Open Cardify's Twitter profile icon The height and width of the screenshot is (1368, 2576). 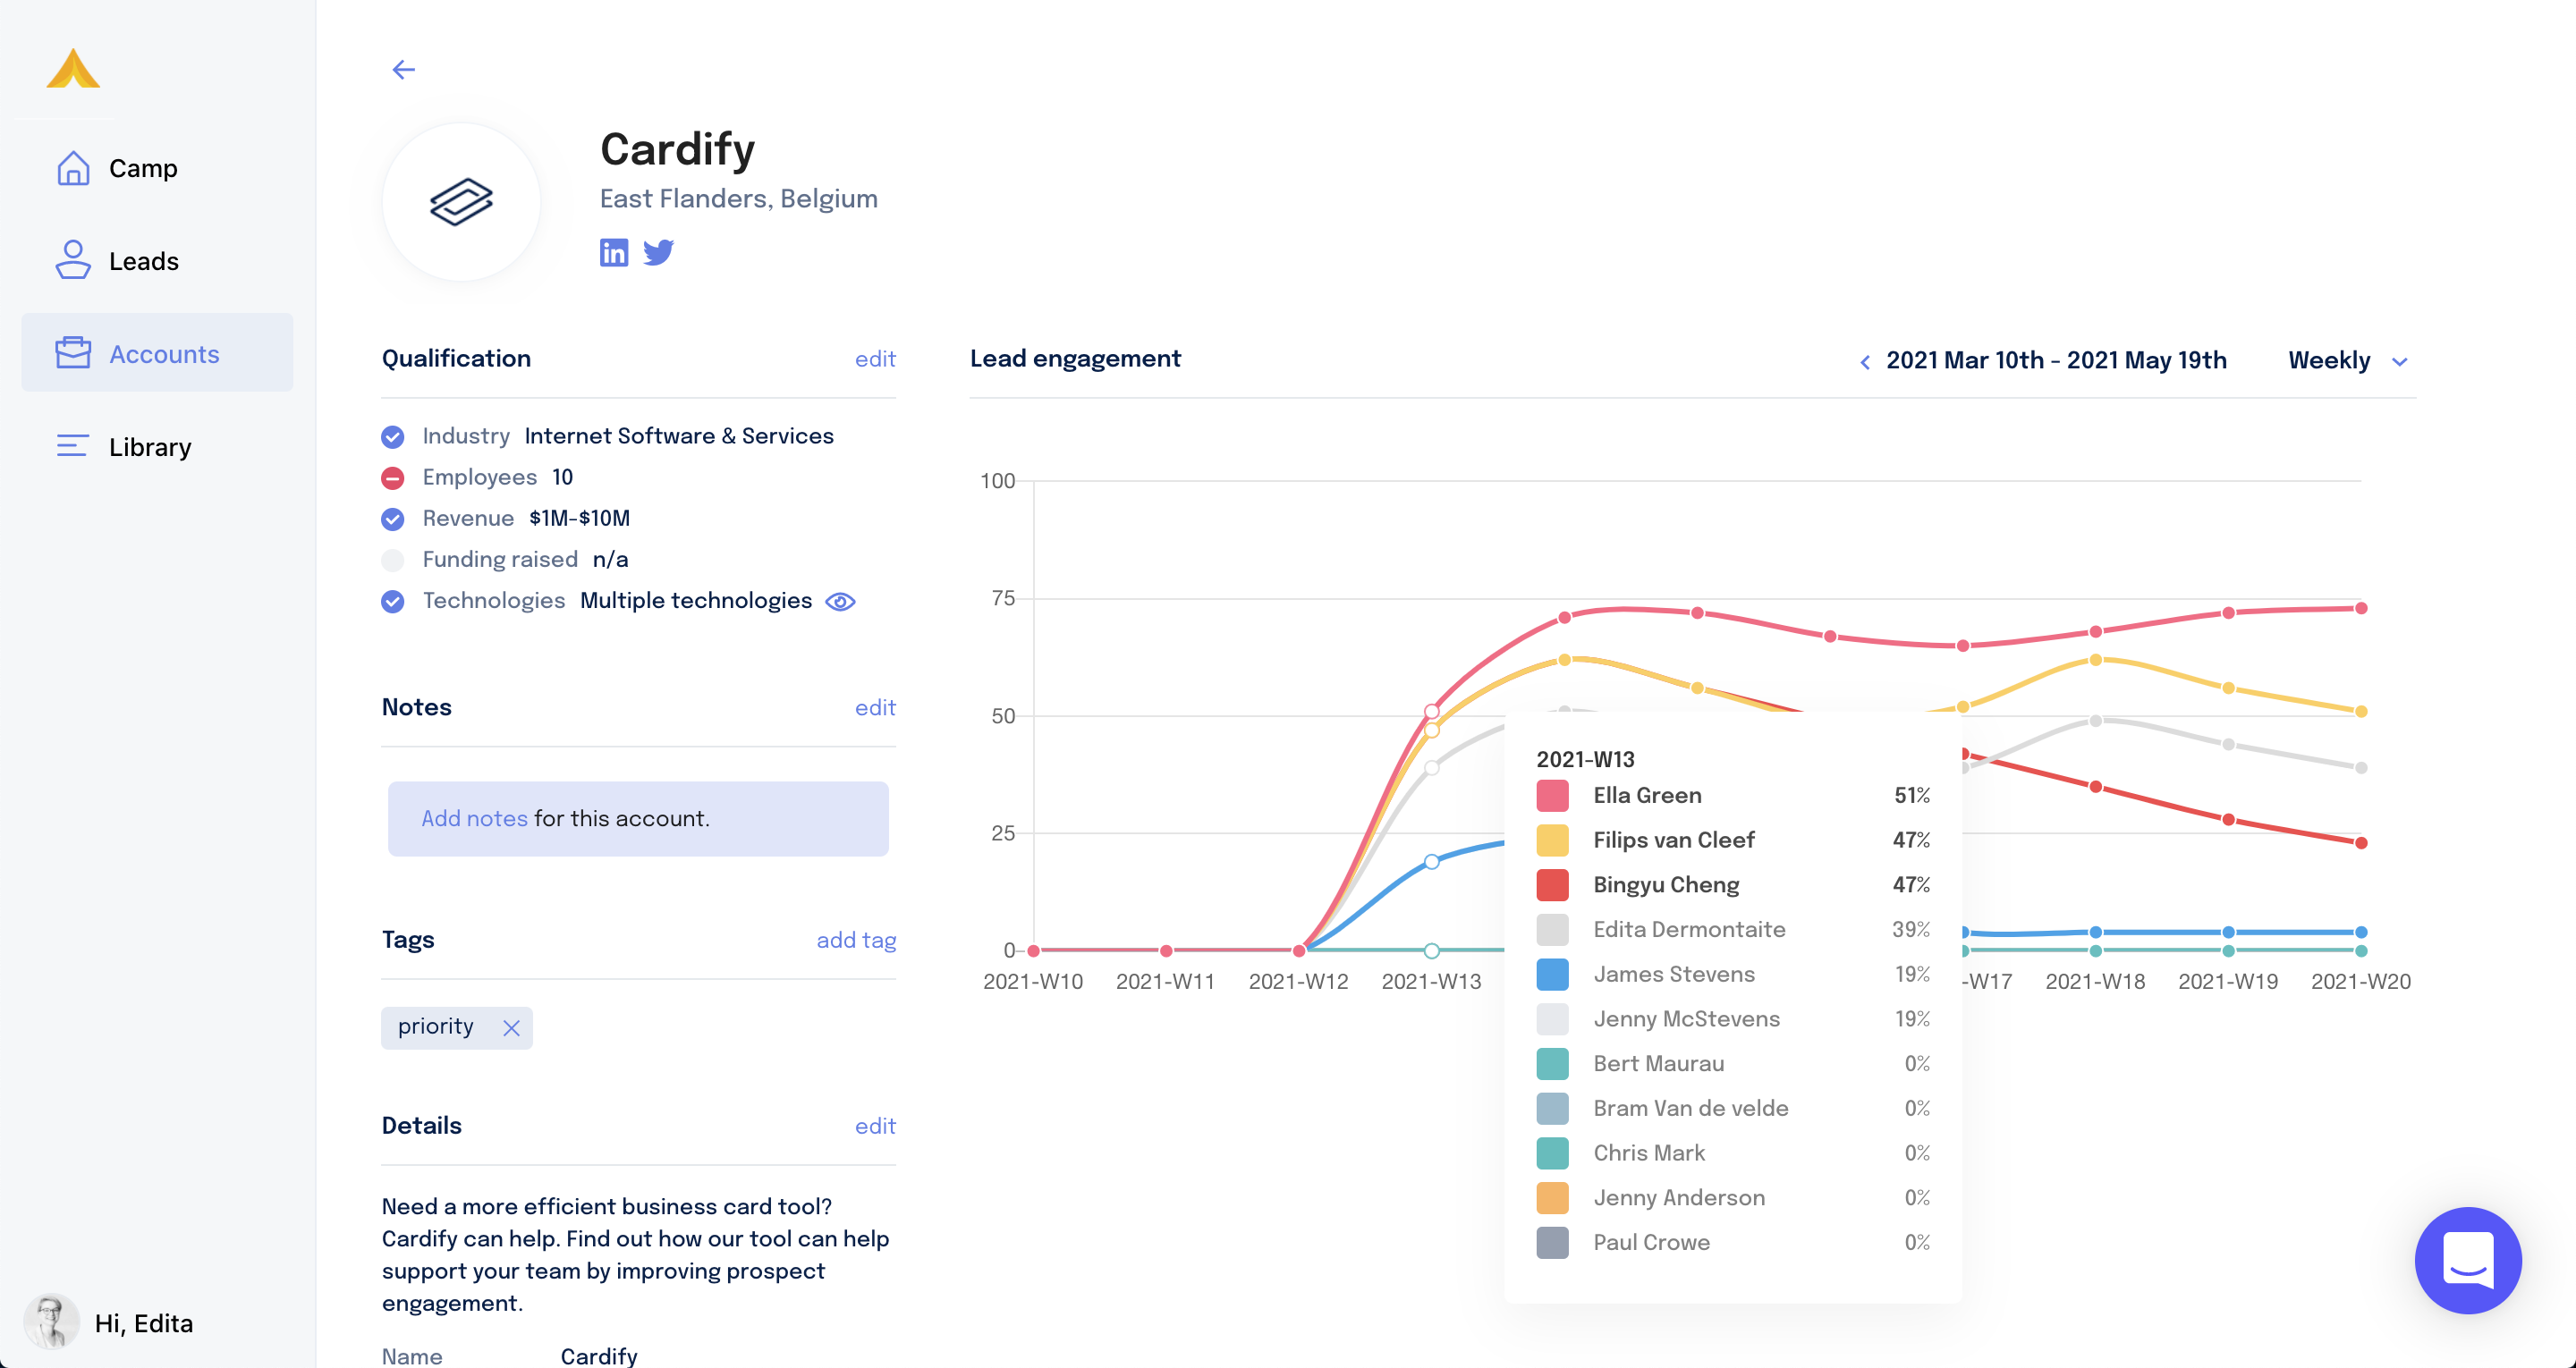658,252
